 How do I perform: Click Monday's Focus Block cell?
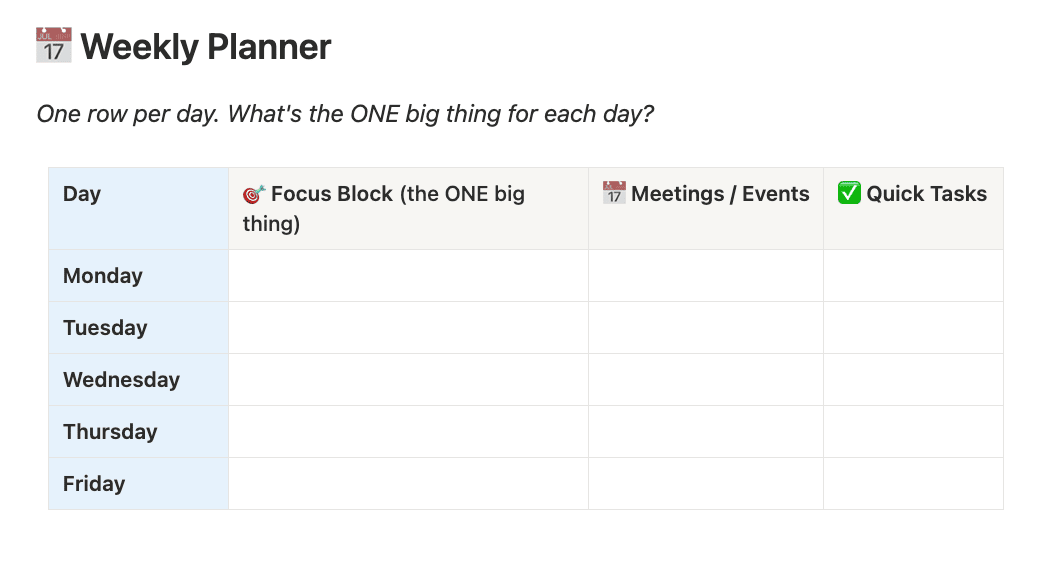tap(408, 276)
